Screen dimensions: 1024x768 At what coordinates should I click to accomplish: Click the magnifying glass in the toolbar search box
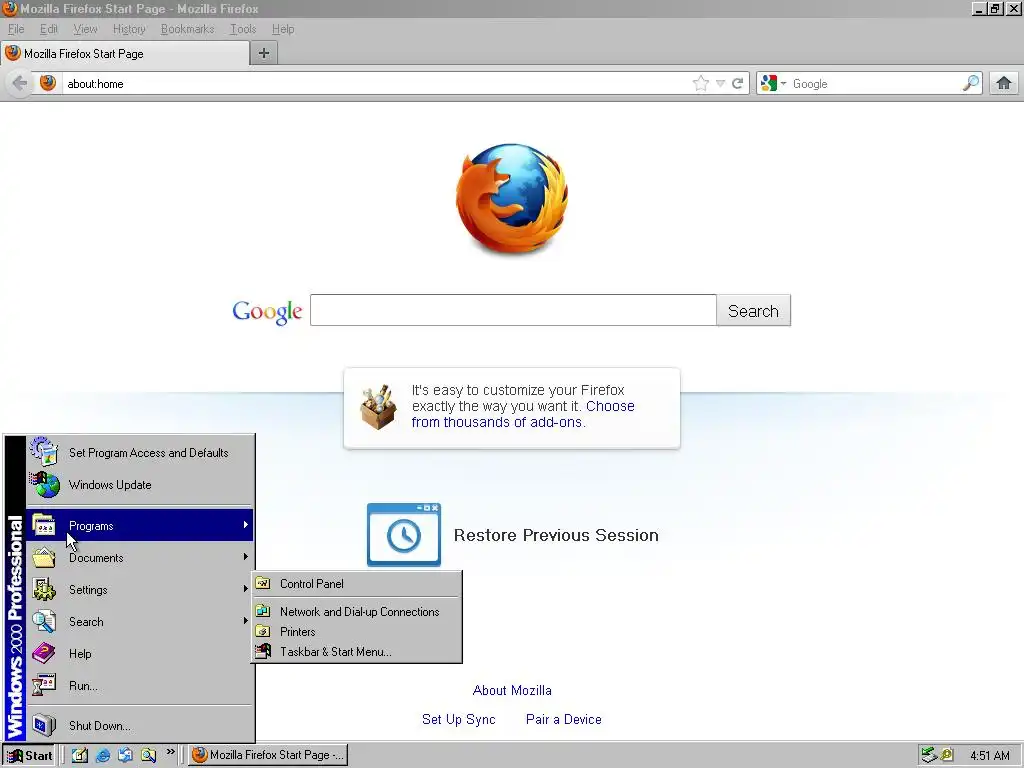[x=971, y=83]
